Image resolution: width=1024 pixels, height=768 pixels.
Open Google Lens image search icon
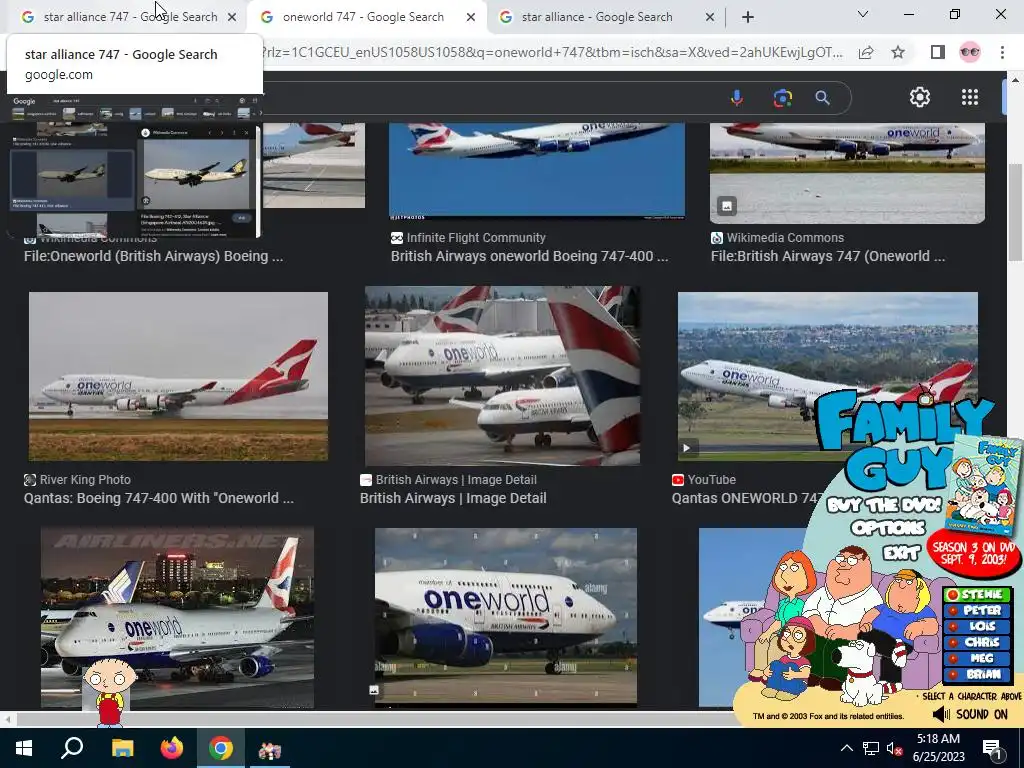pos(782,98)
